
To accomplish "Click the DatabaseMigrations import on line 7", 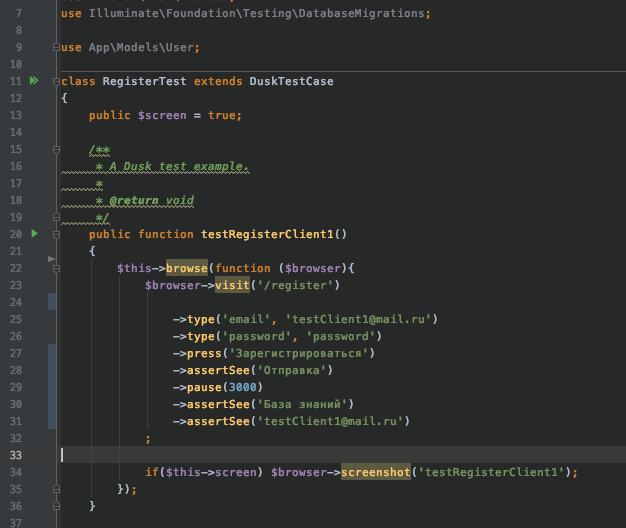I will click(x=256, y=14).
